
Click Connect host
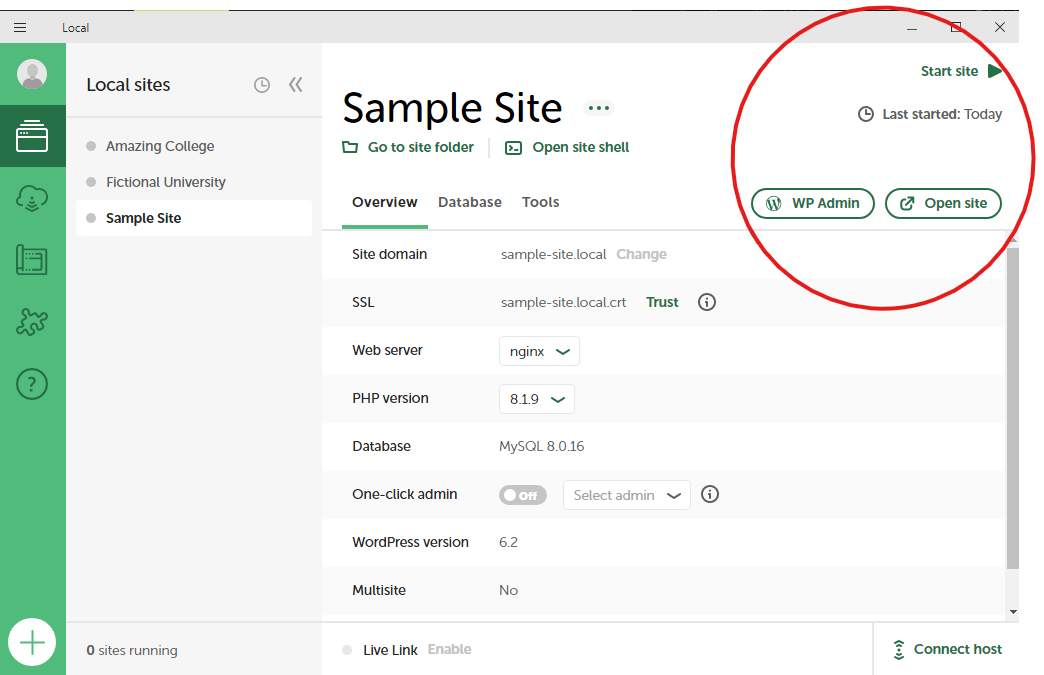(947, 650)
